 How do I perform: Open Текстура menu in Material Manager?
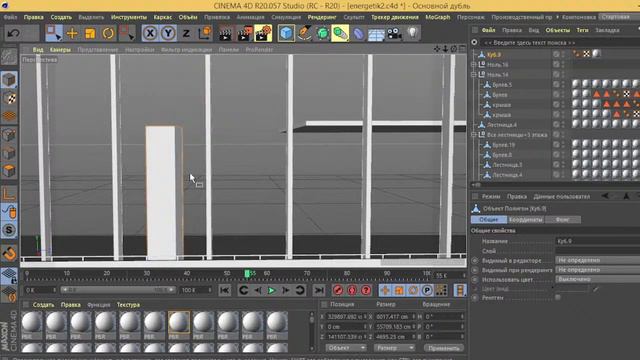pyautogui.click(x=128, y=305)
